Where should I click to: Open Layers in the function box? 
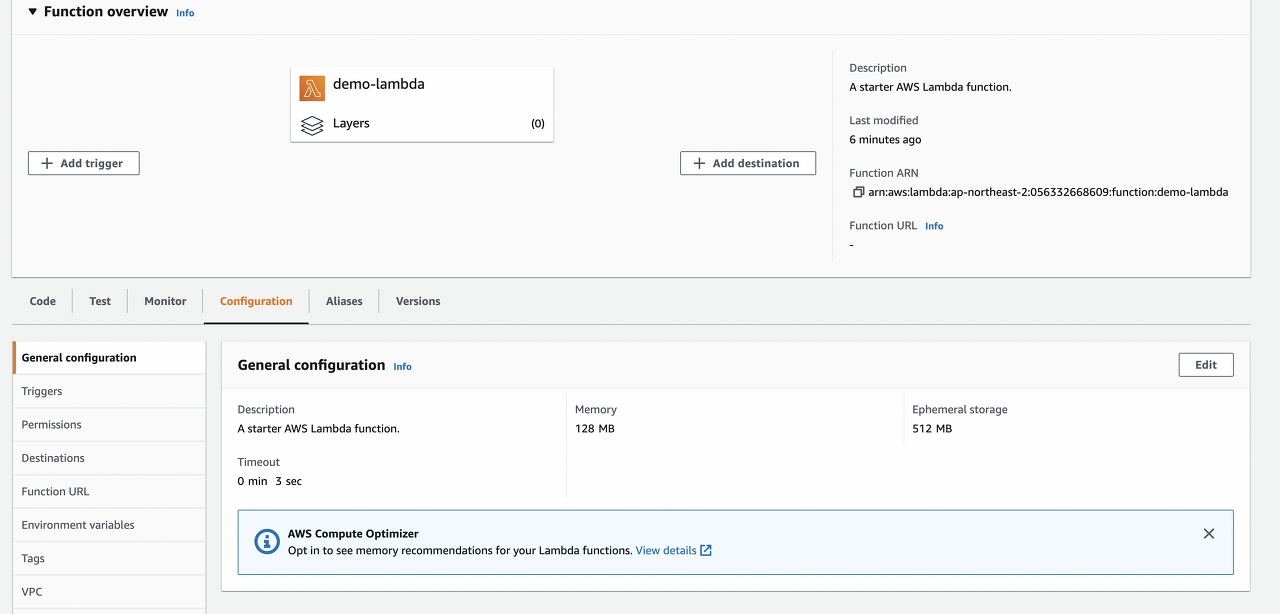(x=351, y=123)
